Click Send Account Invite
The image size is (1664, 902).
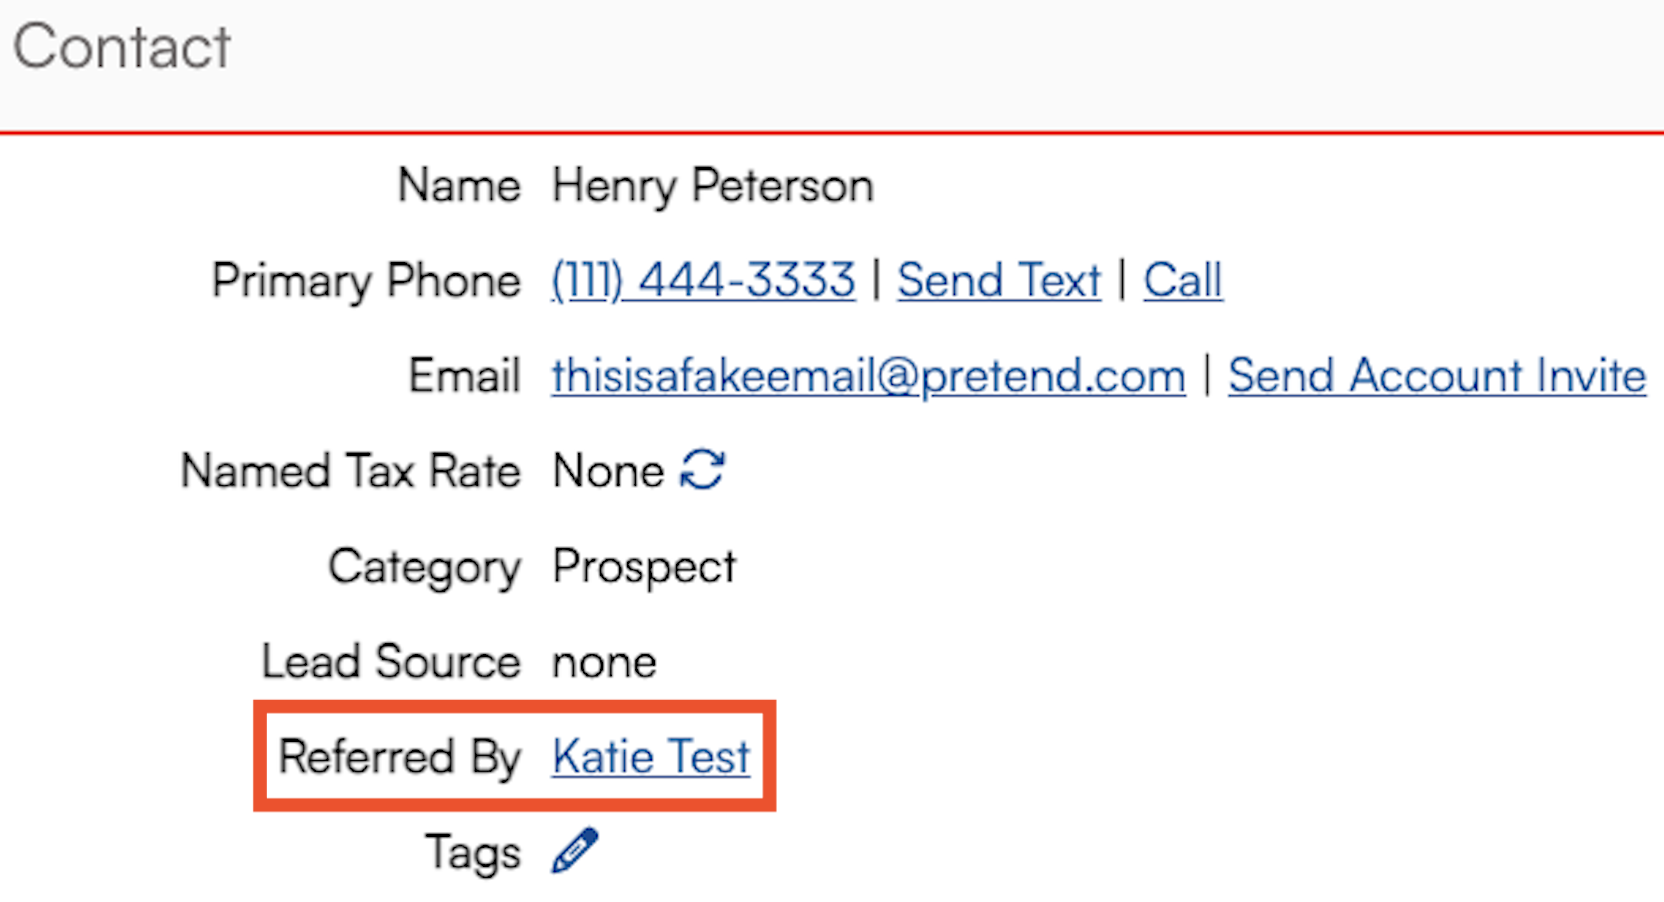point(1436,376)
